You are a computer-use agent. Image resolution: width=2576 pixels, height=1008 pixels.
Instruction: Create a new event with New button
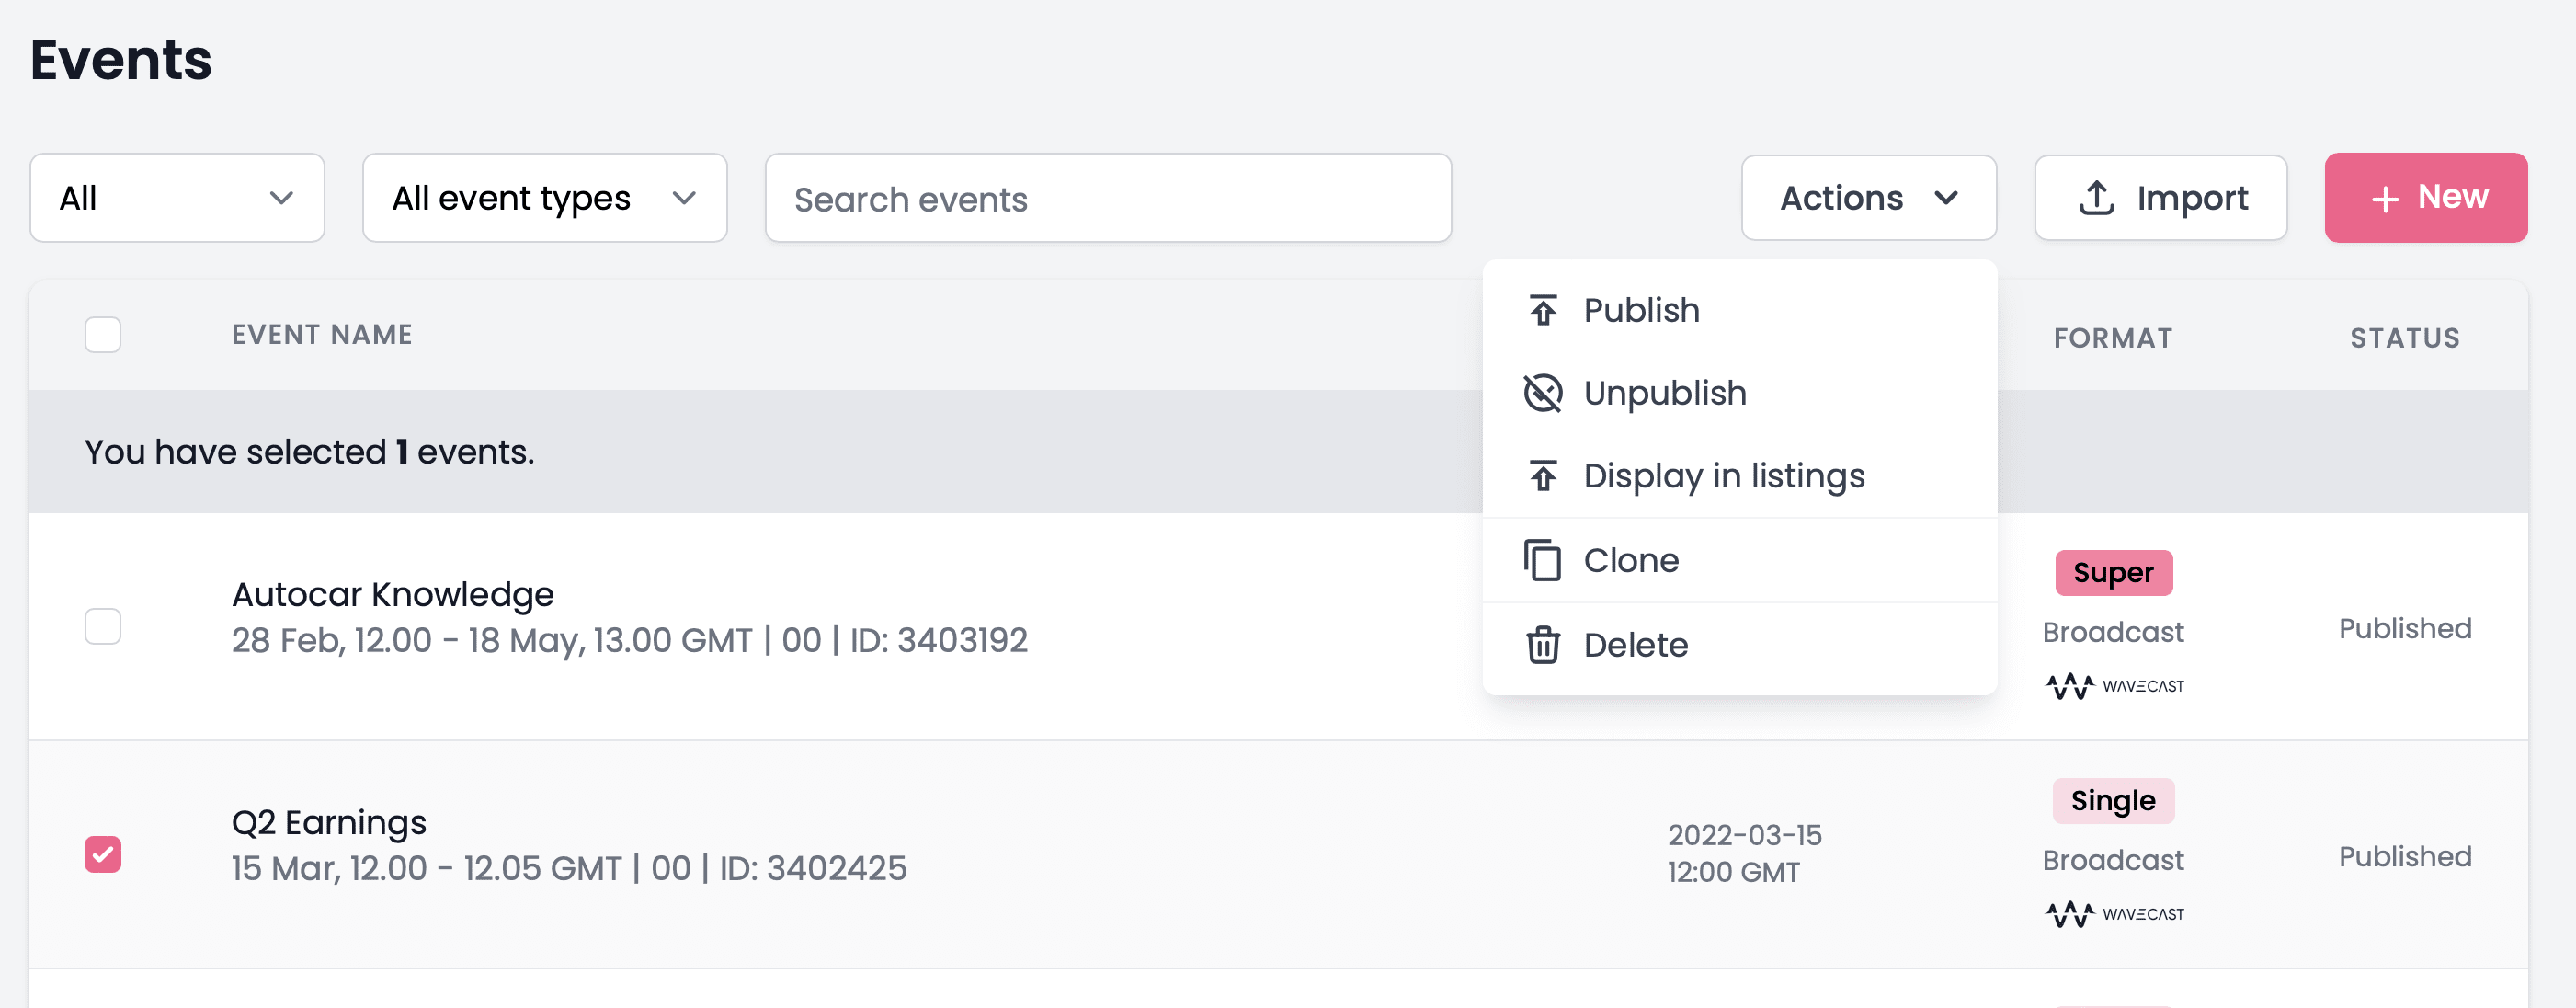pos(2425,198)
